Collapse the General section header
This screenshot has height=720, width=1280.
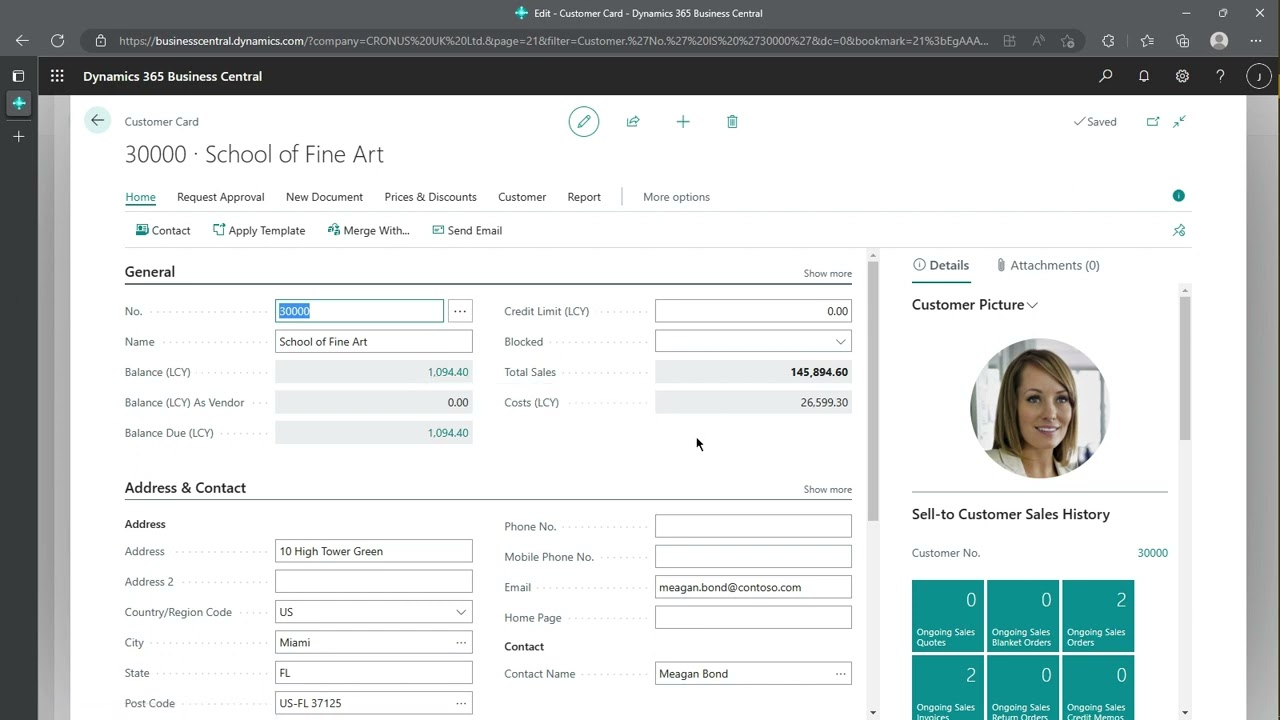(150, 272)
